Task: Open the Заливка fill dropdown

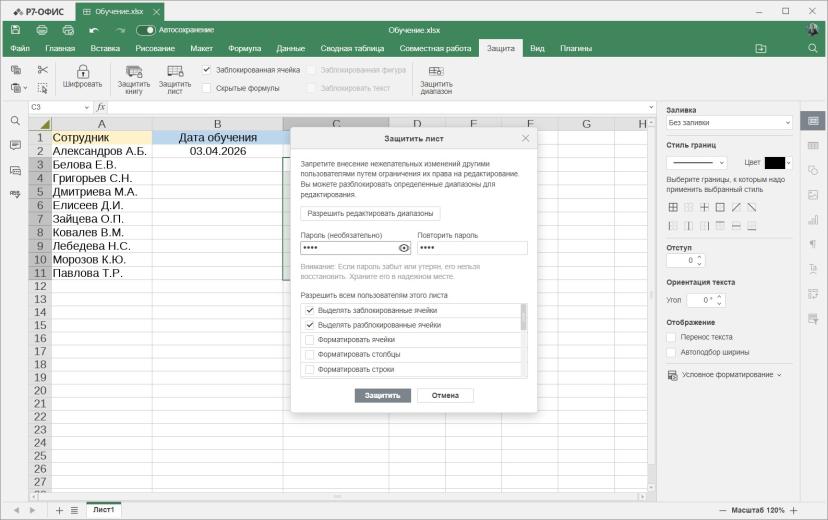Action: coord(729,122)
